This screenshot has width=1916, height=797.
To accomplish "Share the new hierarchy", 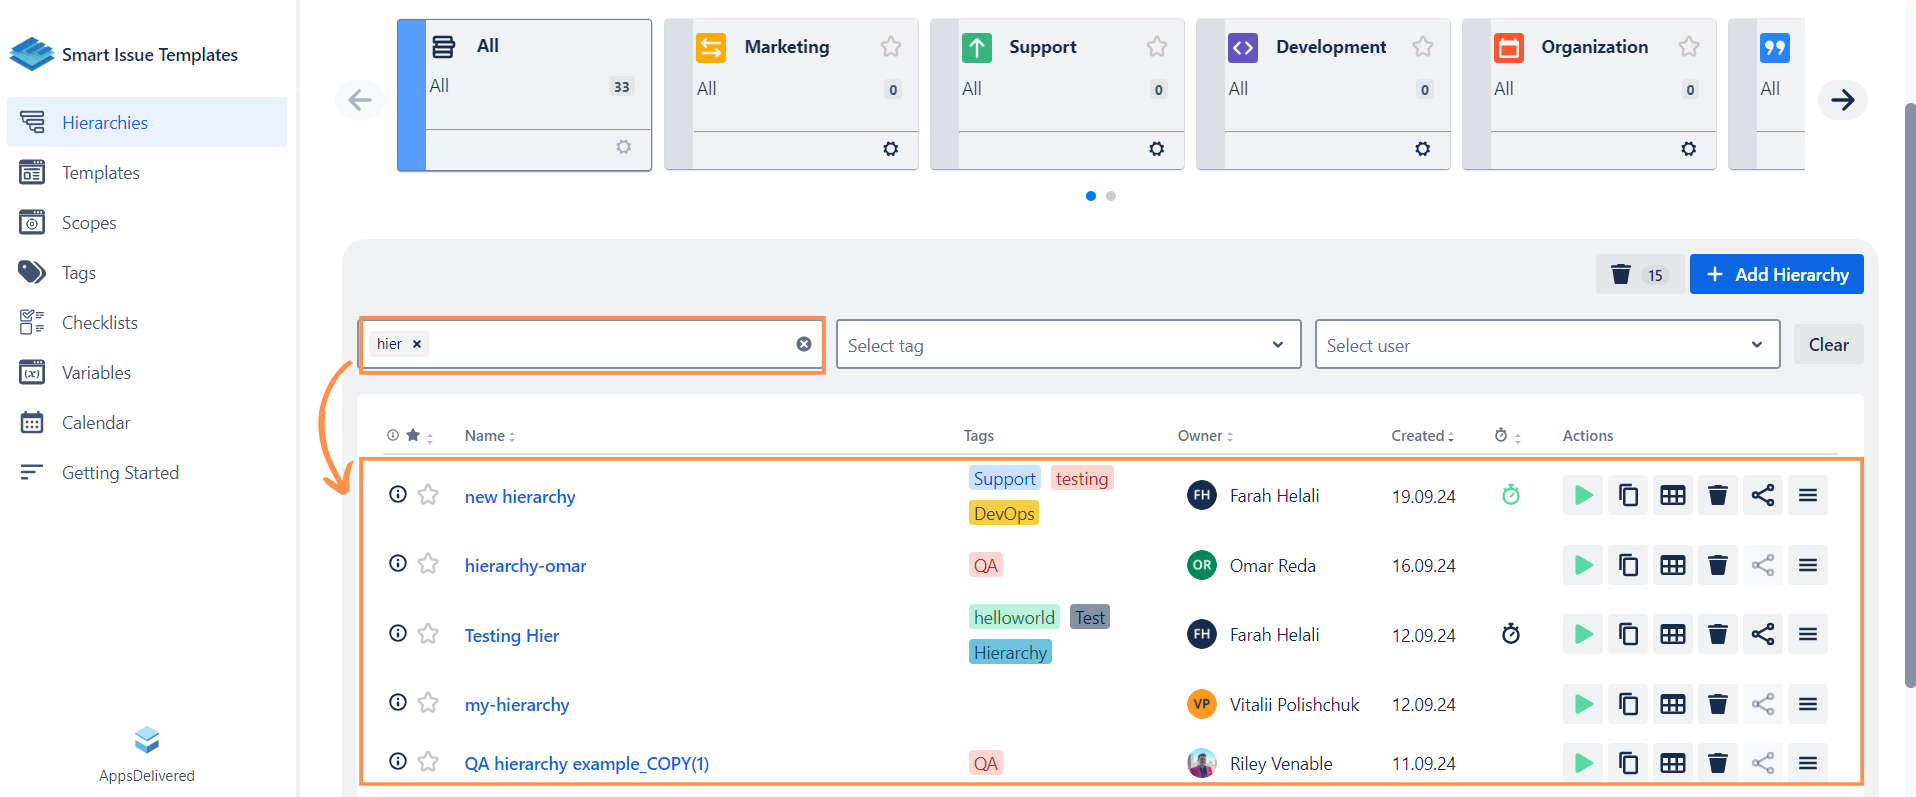I will pyautogui.click(x=1762, y=496).
